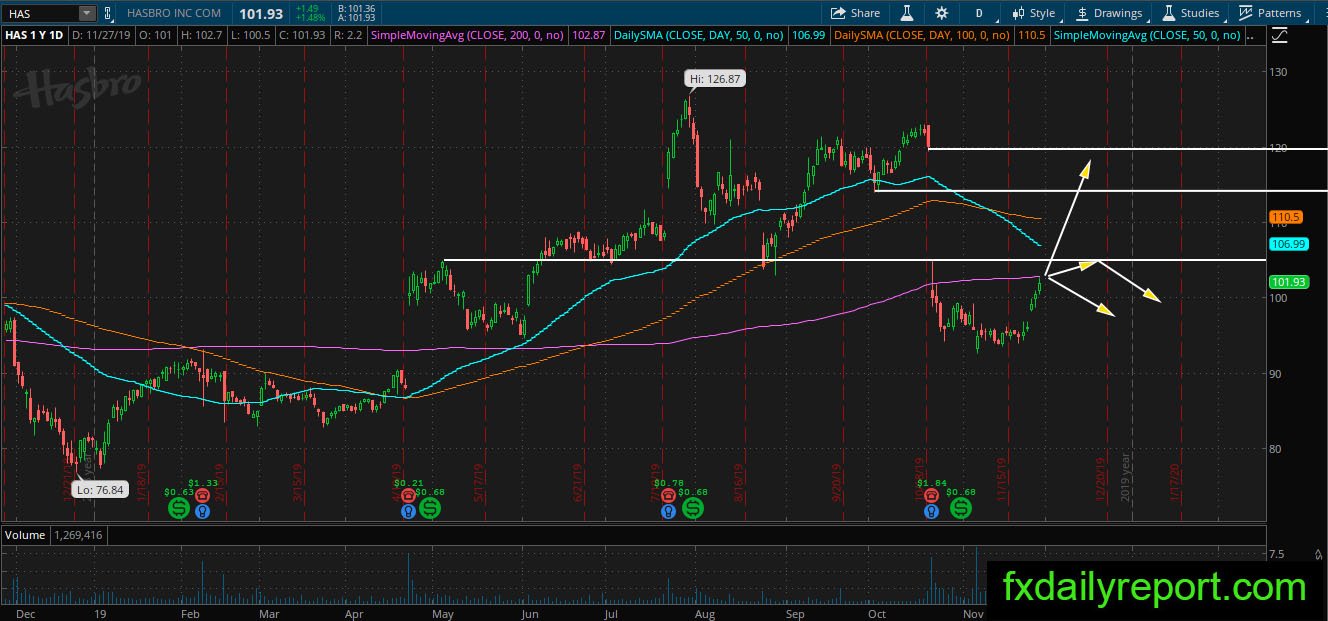This screenshot has width=1328, height=621.
Task: Open the Drawings menu
Action: 1109,13
